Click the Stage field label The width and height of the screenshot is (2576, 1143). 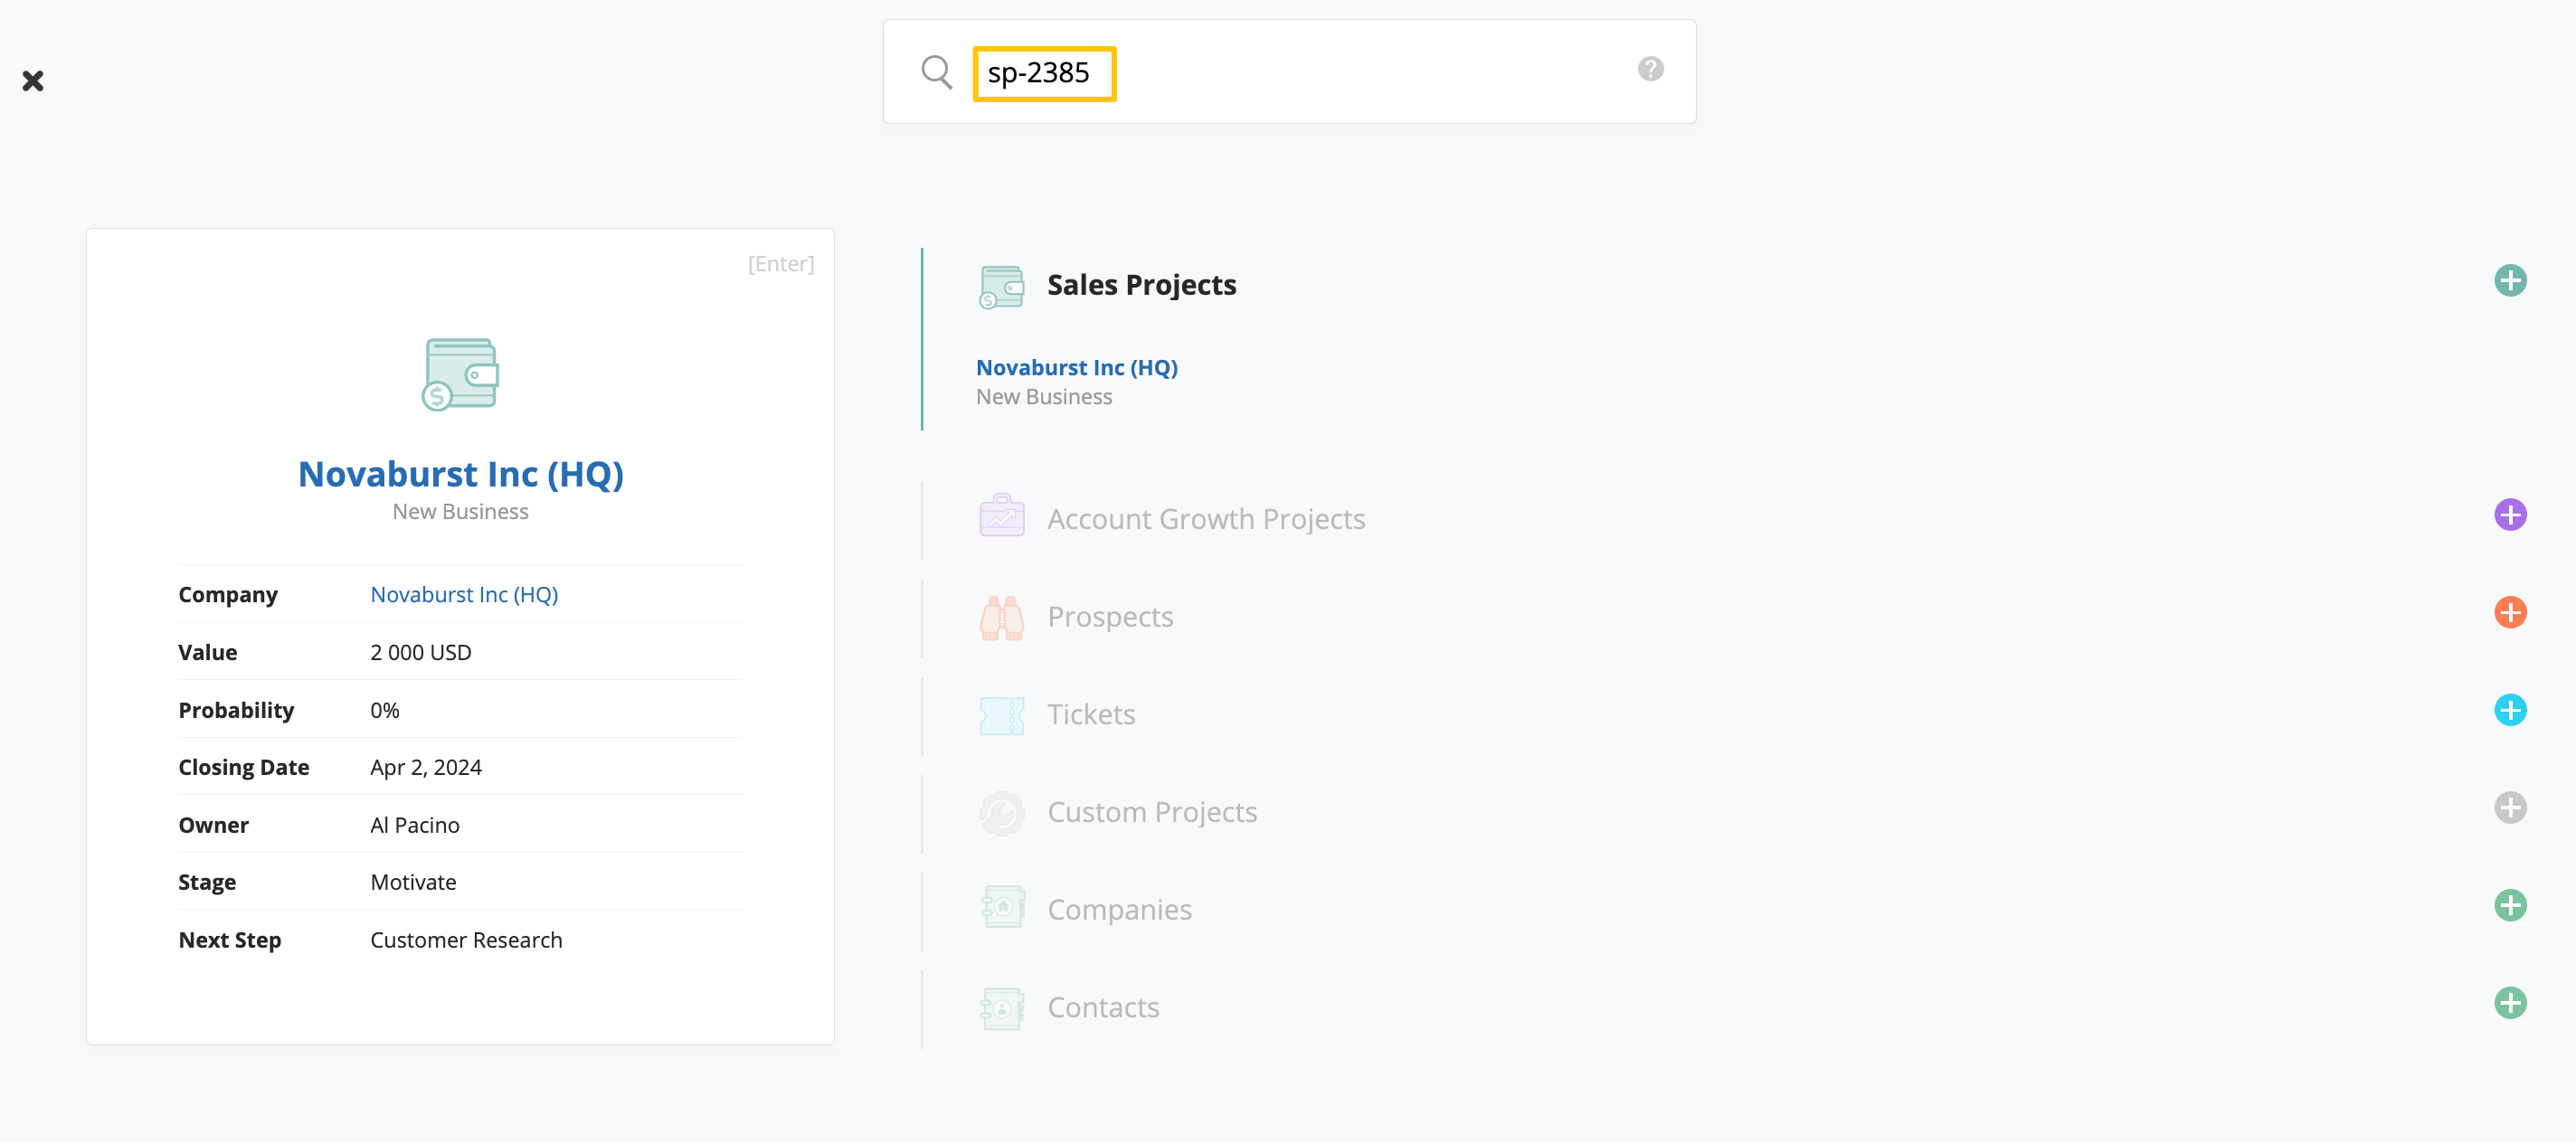click(207, 883)
